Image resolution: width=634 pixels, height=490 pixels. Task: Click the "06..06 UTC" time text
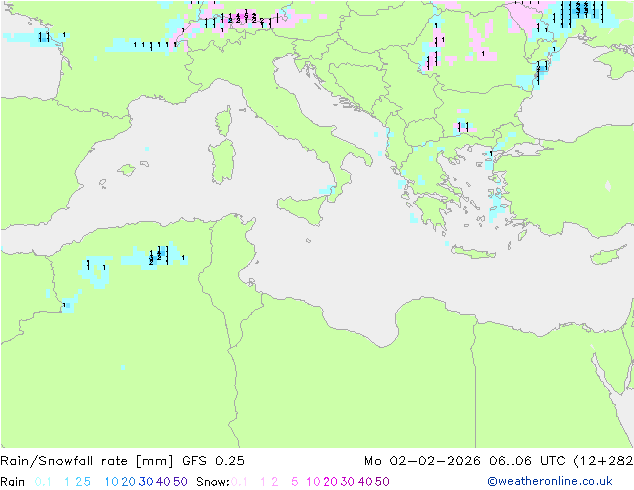(x=526, y=460)
